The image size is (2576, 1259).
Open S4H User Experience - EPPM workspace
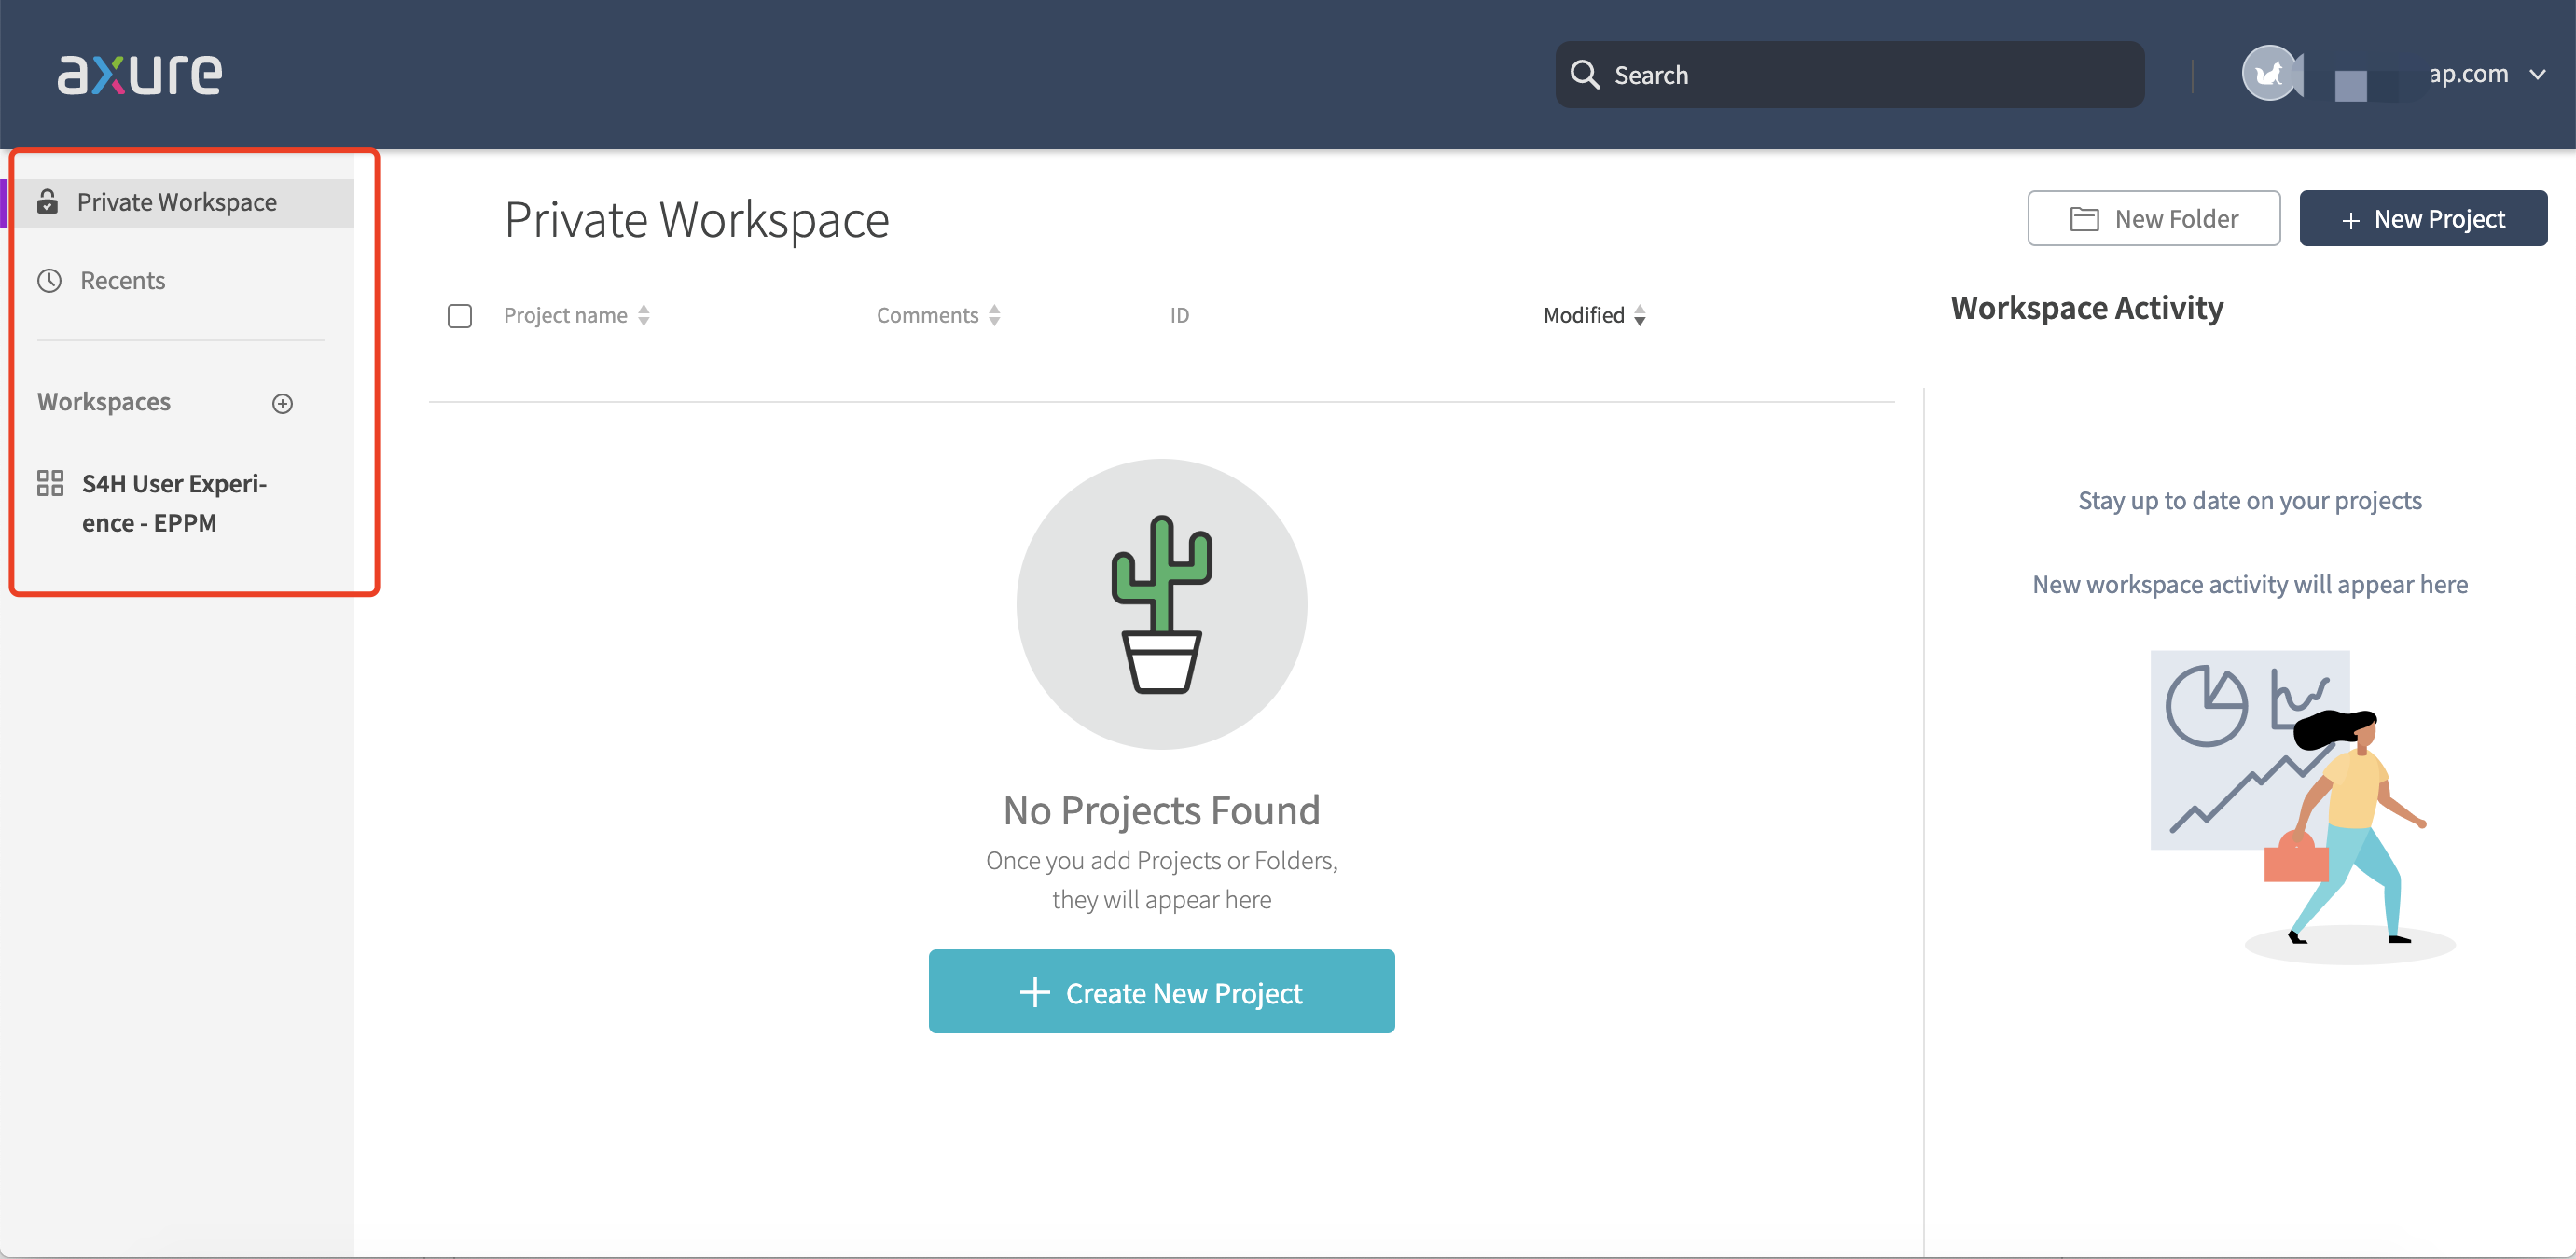coord(174,503)
